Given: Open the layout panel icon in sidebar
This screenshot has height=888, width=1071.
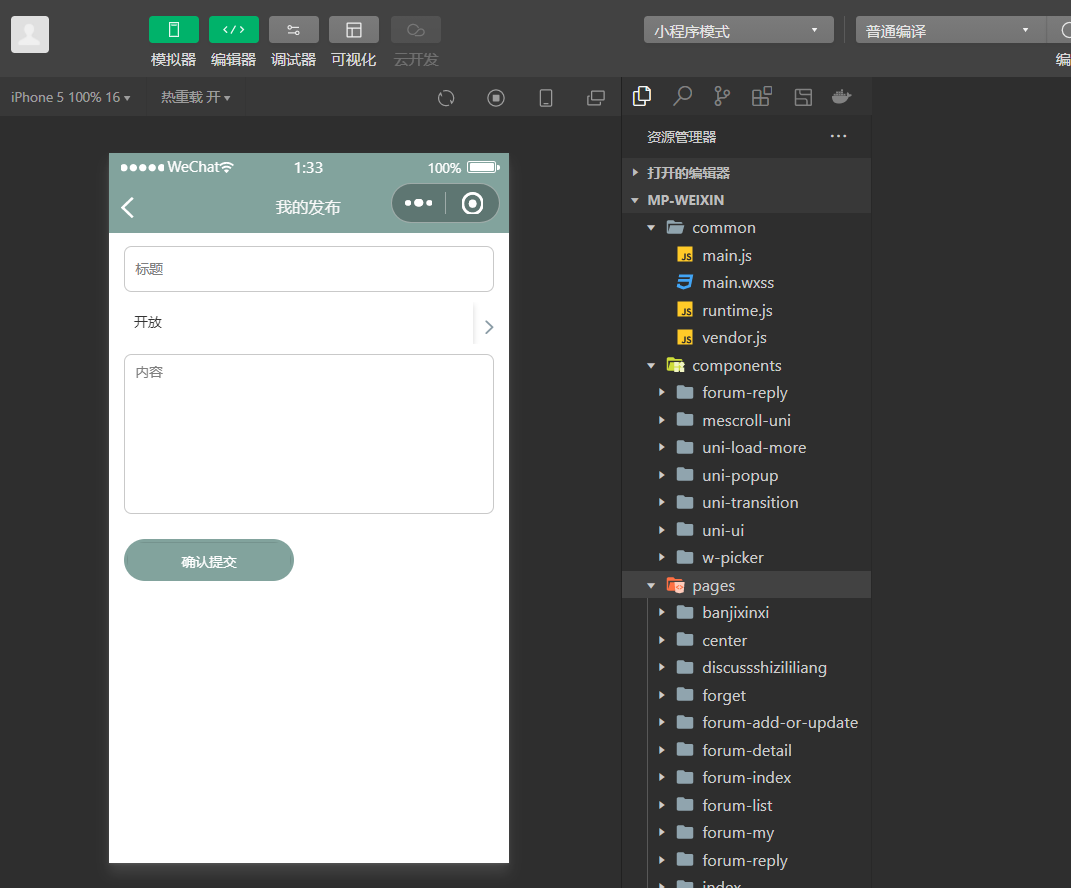Looking at the screenshot, I should pyautogui.click(x=803, y=97).
